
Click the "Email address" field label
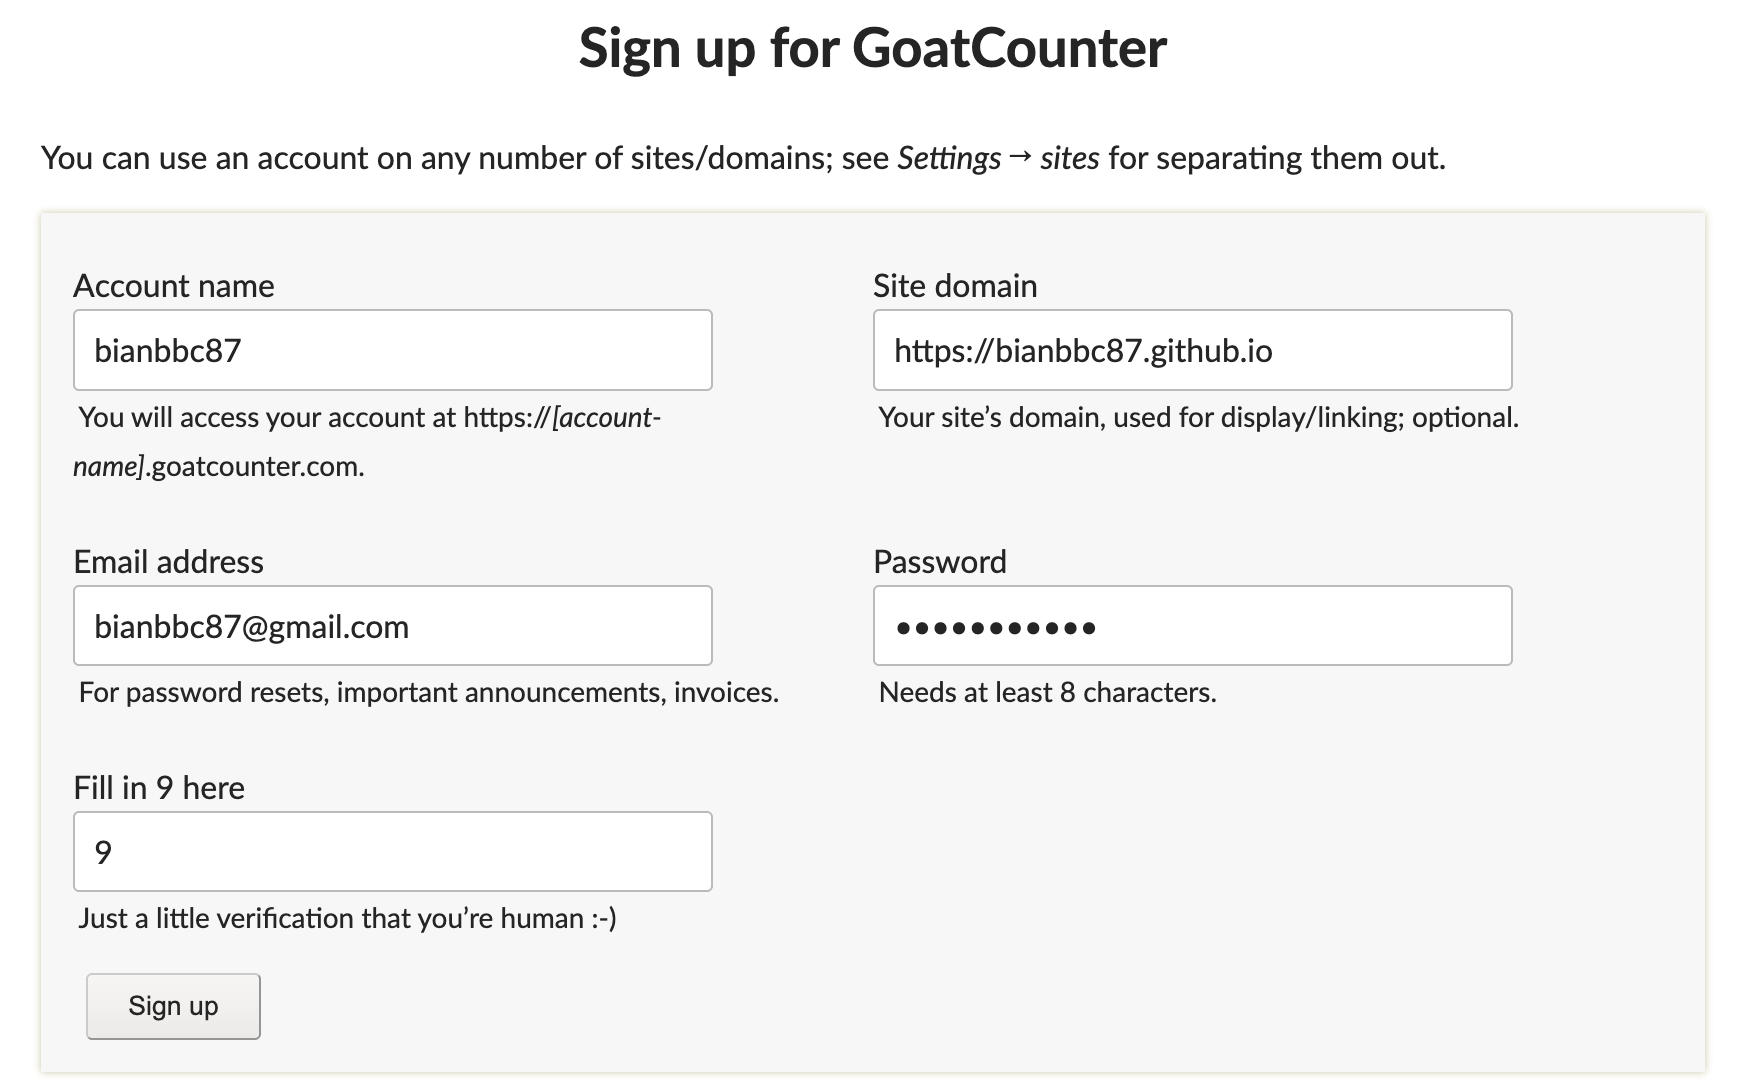(x=168, y=562)
